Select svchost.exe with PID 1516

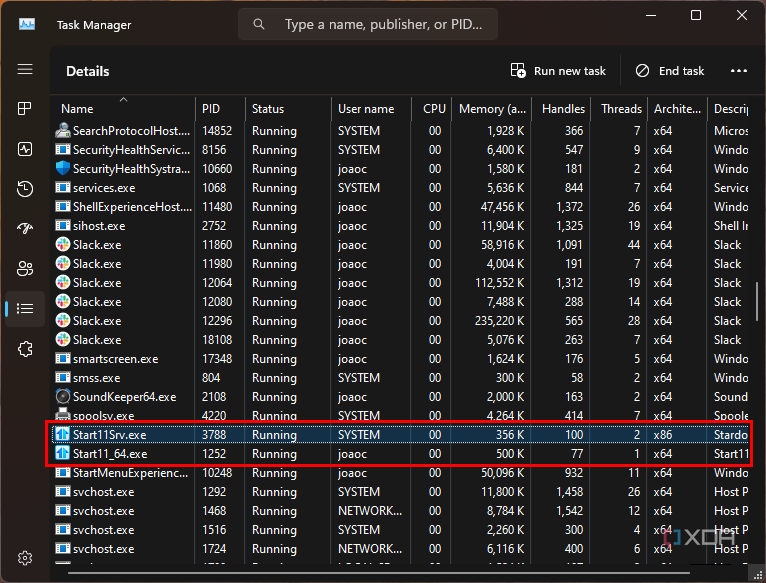[x=104, y=530]
